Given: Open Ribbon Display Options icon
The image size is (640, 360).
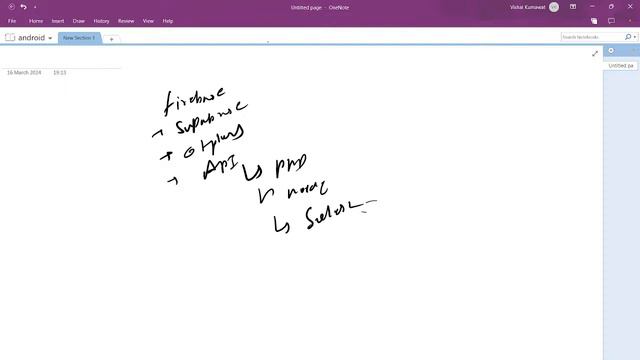Looking at the screenshot, I should [573, 7].
